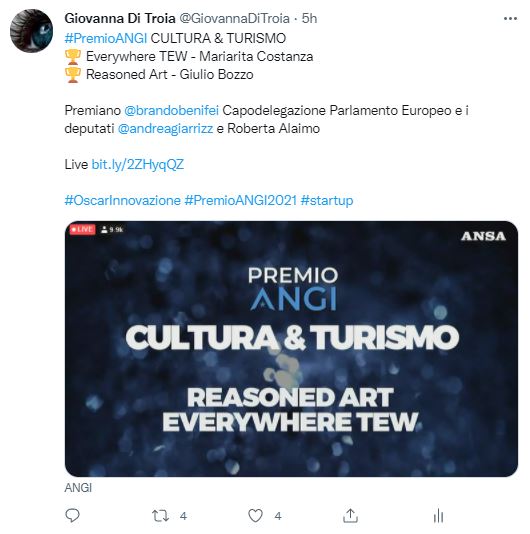Open the #startup hashtag
This screenshot has width=530, height=534.
[327, 200]
